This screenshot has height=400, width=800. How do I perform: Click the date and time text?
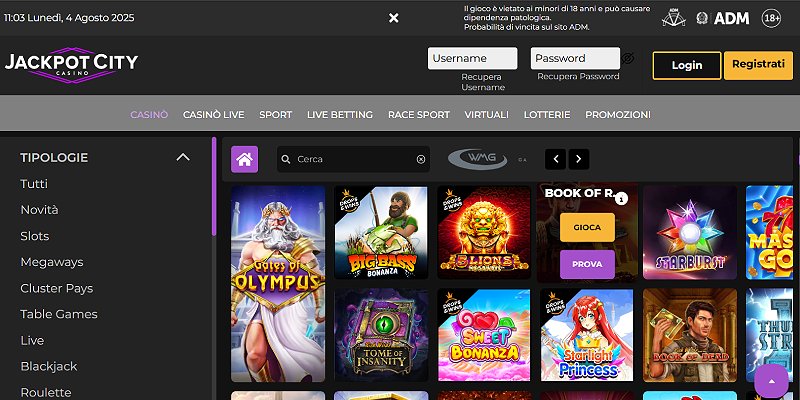[69, 18]
